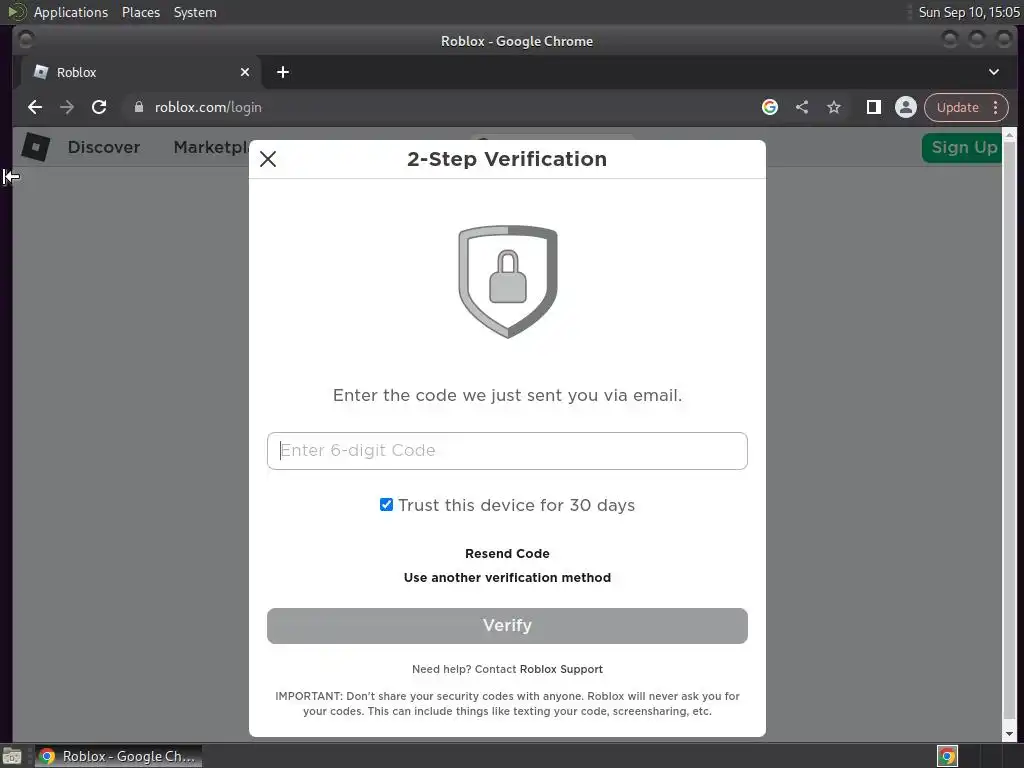This screenshot has height=768, width=1024.
Task: Open the System menu
Action: pyautogui.click(x=195, y=12)
